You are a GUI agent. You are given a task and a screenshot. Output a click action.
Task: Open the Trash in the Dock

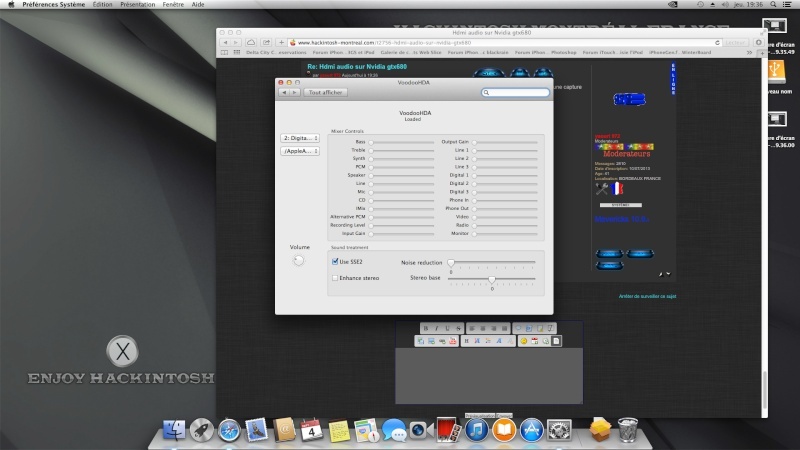[628, 430]
